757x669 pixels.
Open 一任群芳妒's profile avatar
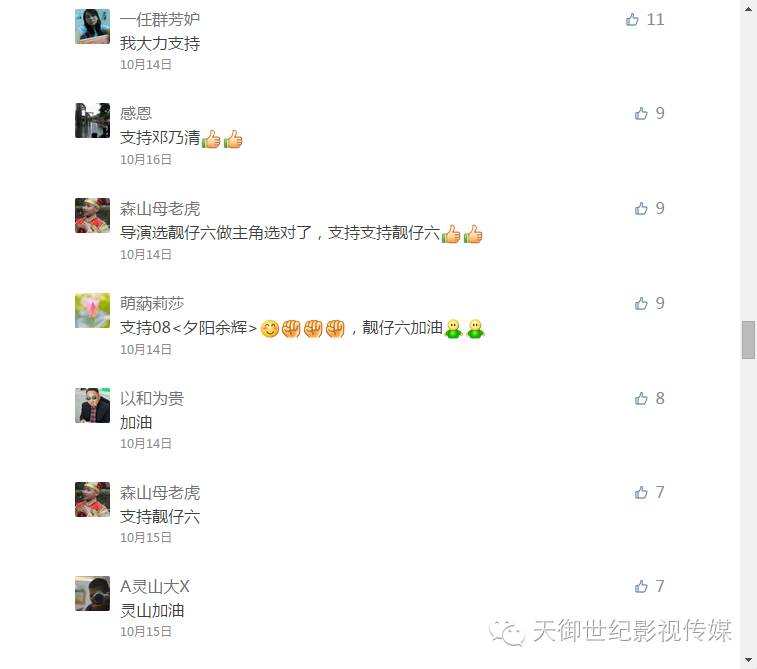[93, 27]
